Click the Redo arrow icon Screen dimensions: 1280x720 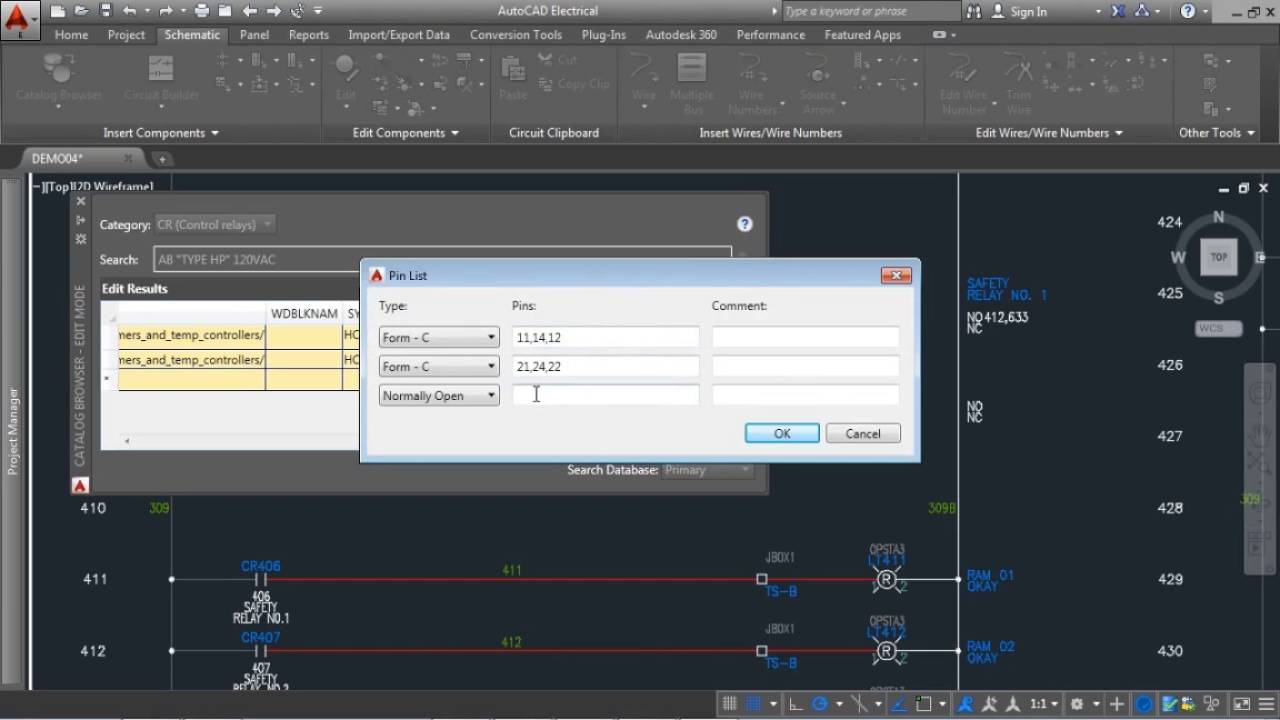165,11
